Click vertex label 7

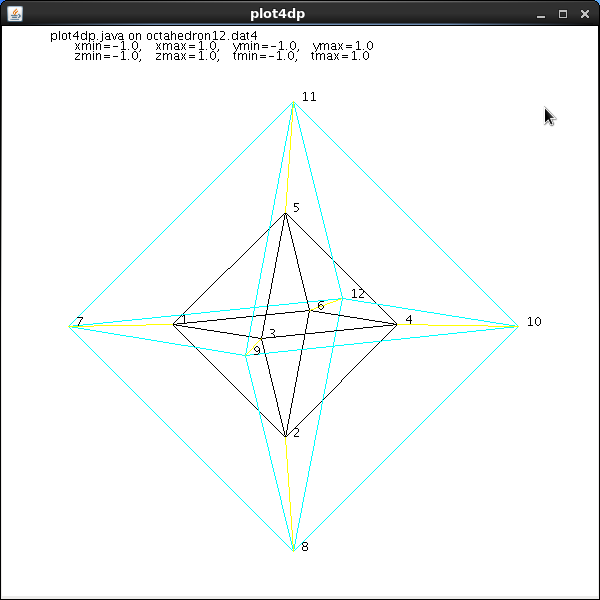[x=80, y=321]
